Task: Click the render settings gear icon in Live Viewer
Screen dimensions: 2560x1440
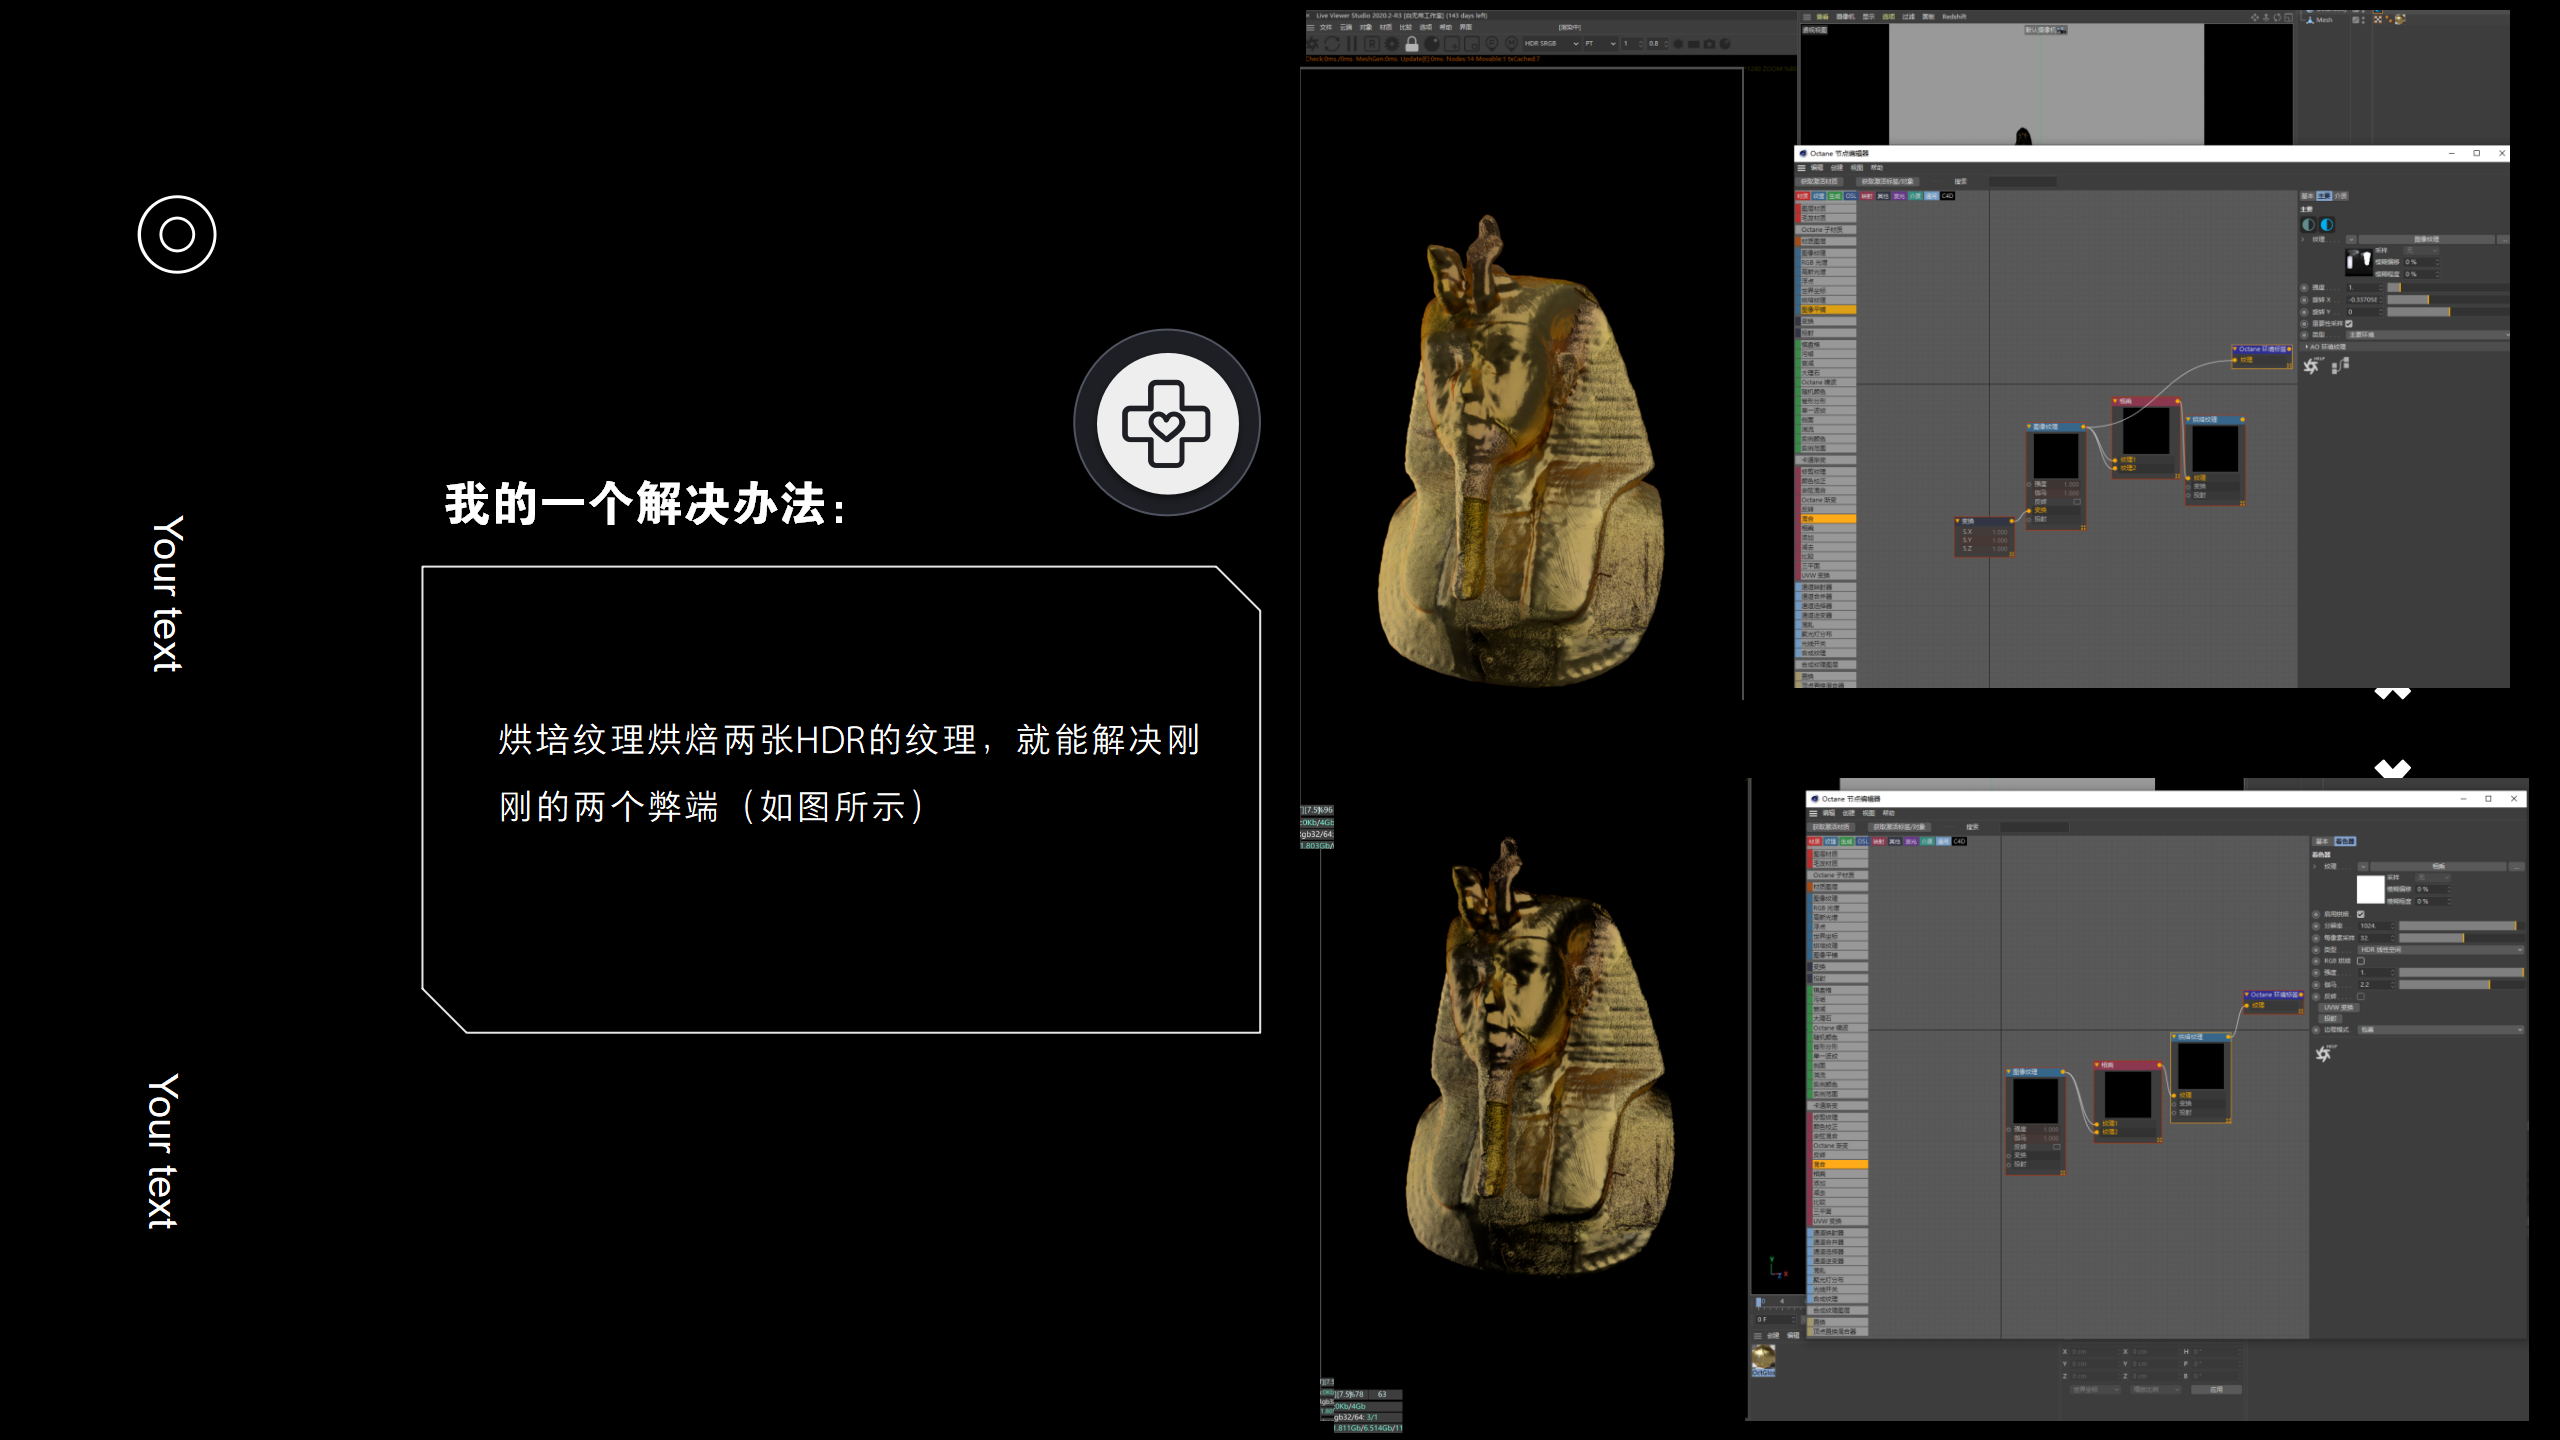Action: click(x=1391, y=44)
